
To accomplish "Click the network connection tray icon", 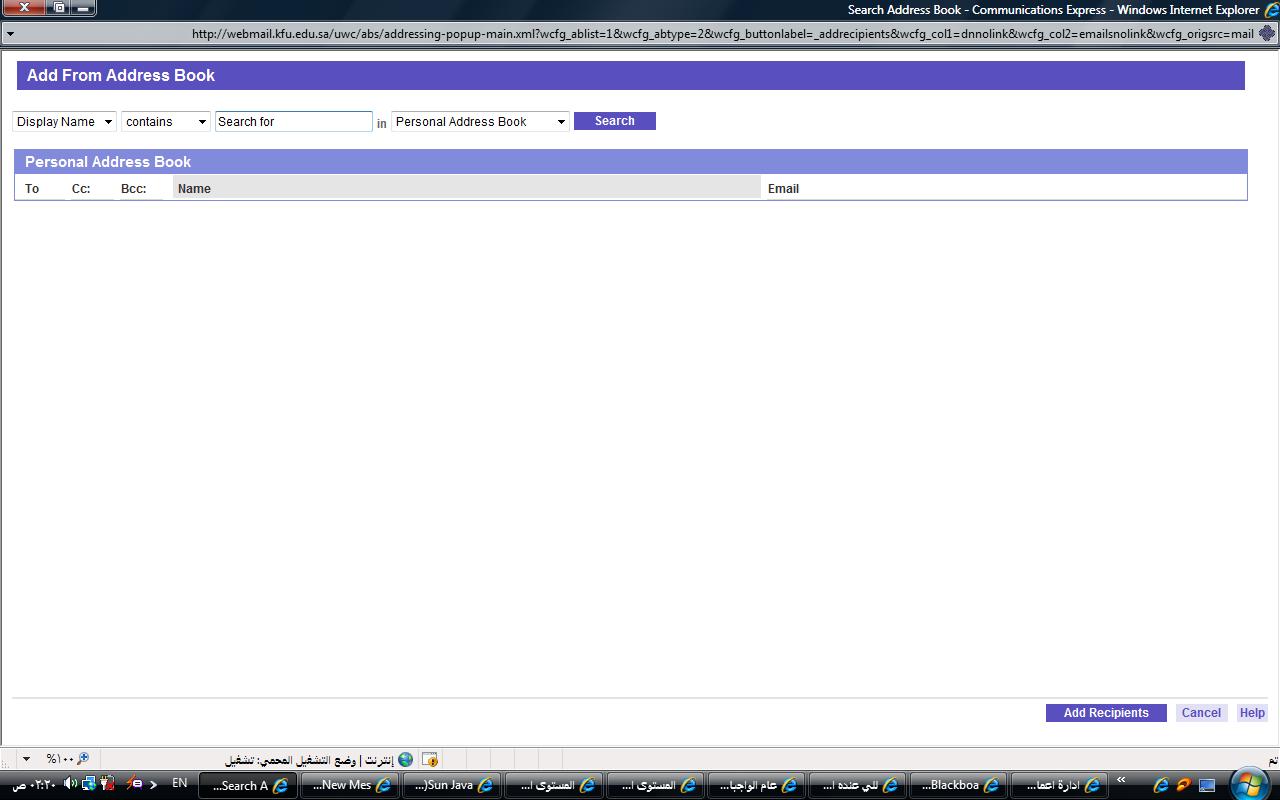I will (89, 784).
